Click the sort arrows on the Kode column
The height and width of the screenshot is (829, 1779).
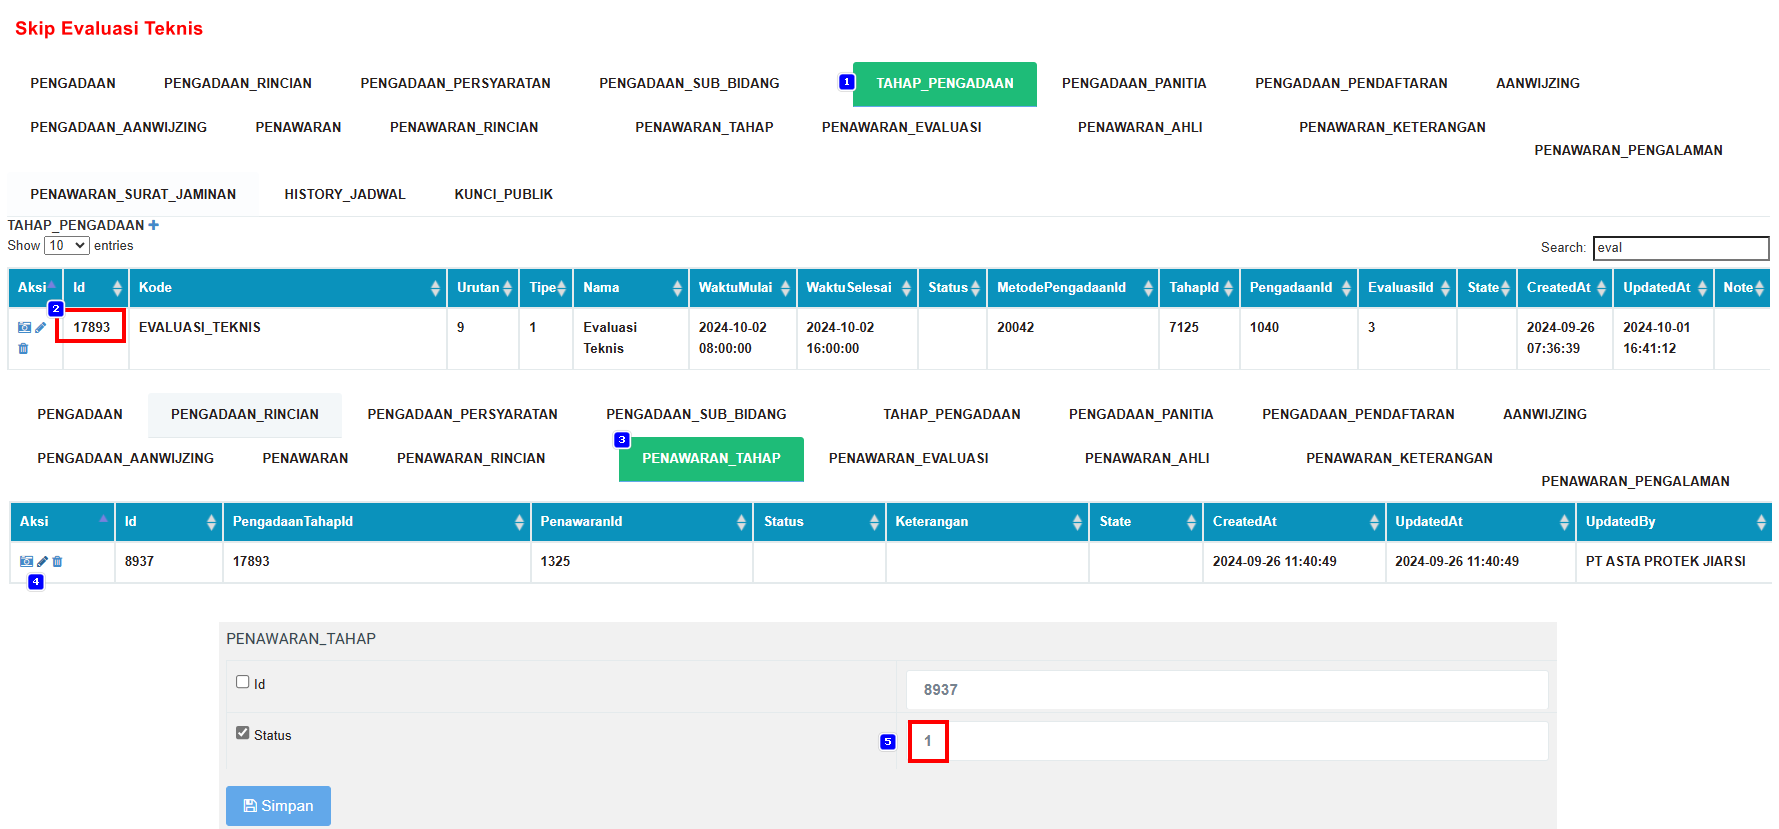click(x=435, y=288)
